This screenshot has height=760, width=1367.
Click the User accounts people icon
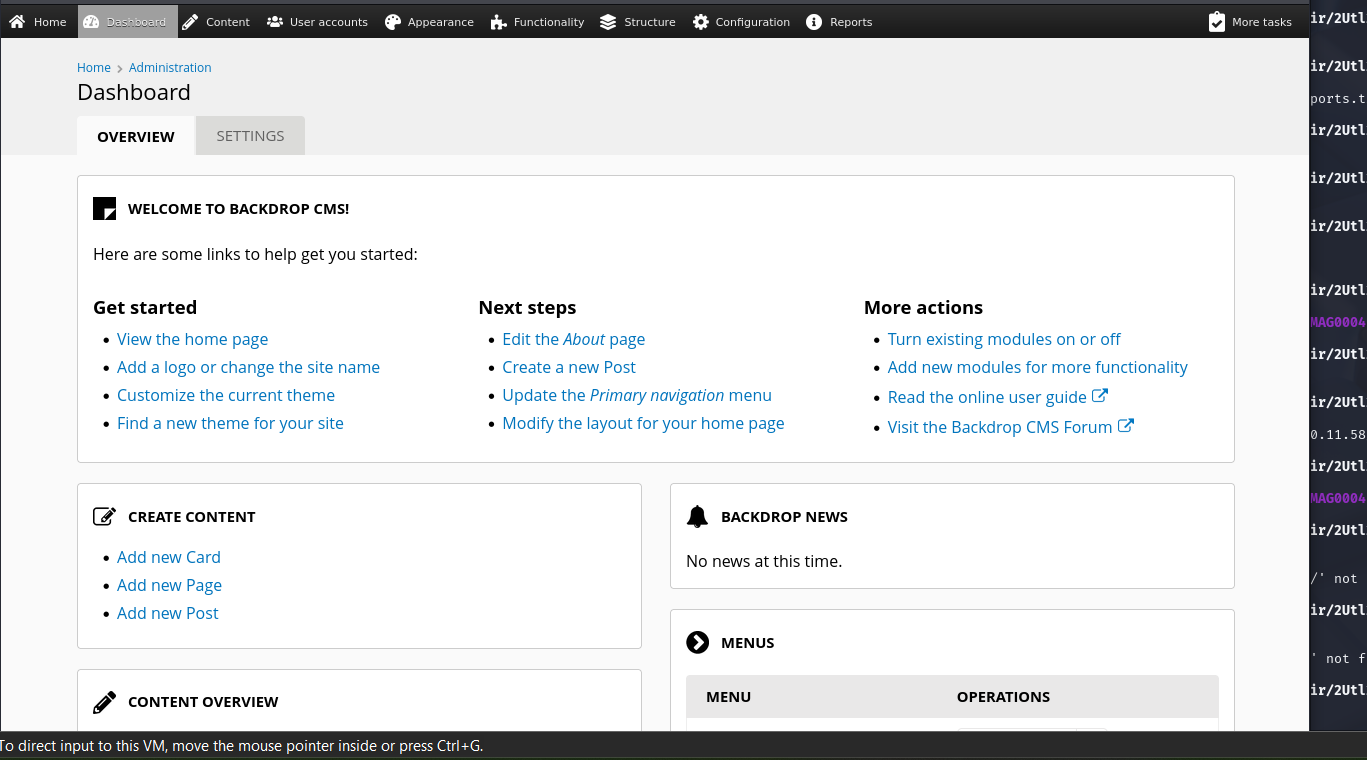coord(274,22)
